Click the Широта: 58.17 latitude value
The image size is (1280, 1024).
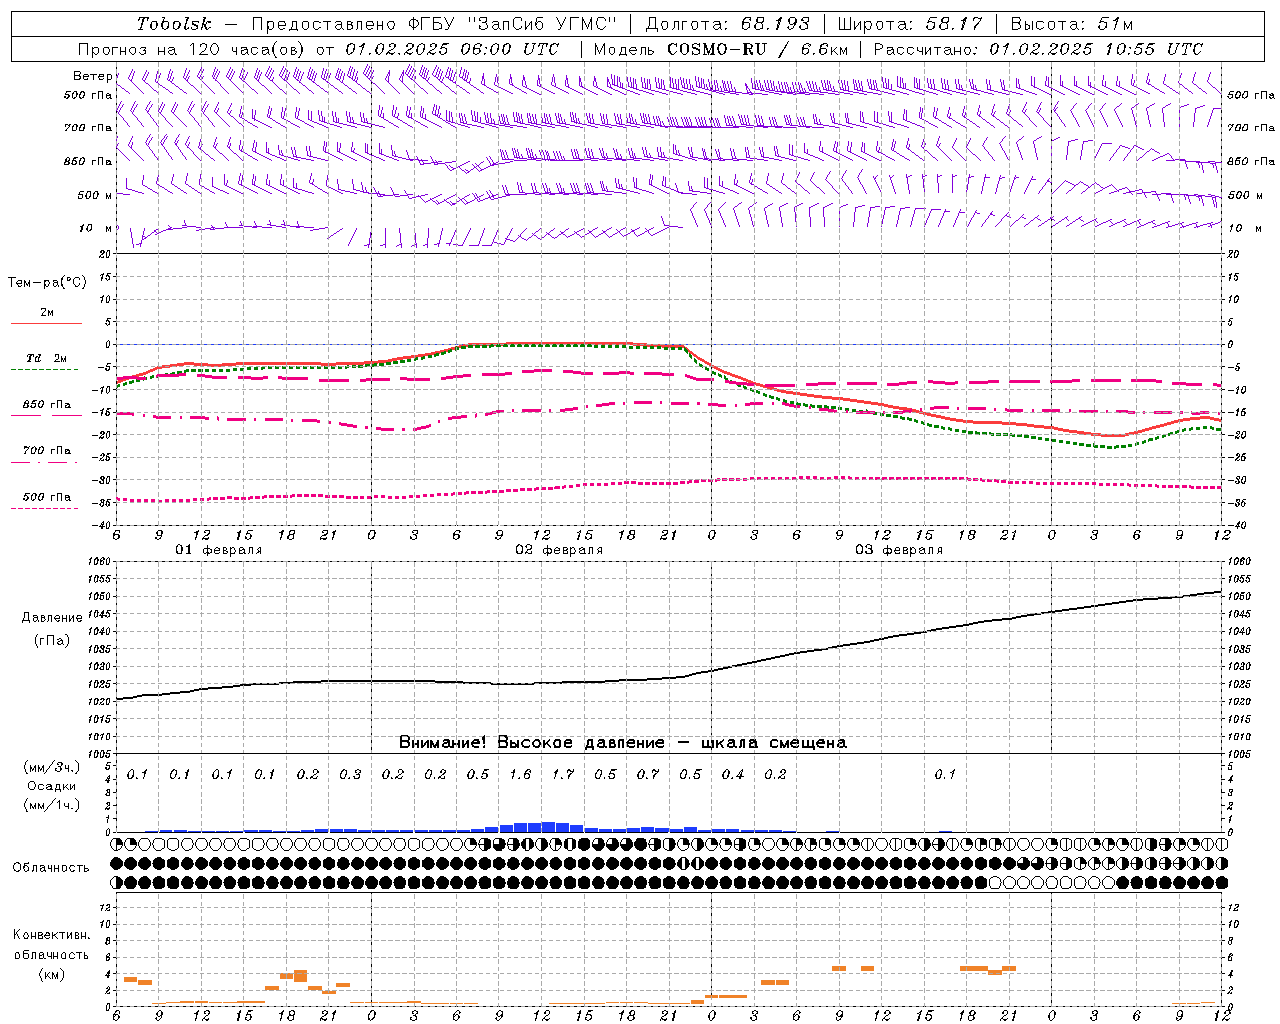(910, 24)
